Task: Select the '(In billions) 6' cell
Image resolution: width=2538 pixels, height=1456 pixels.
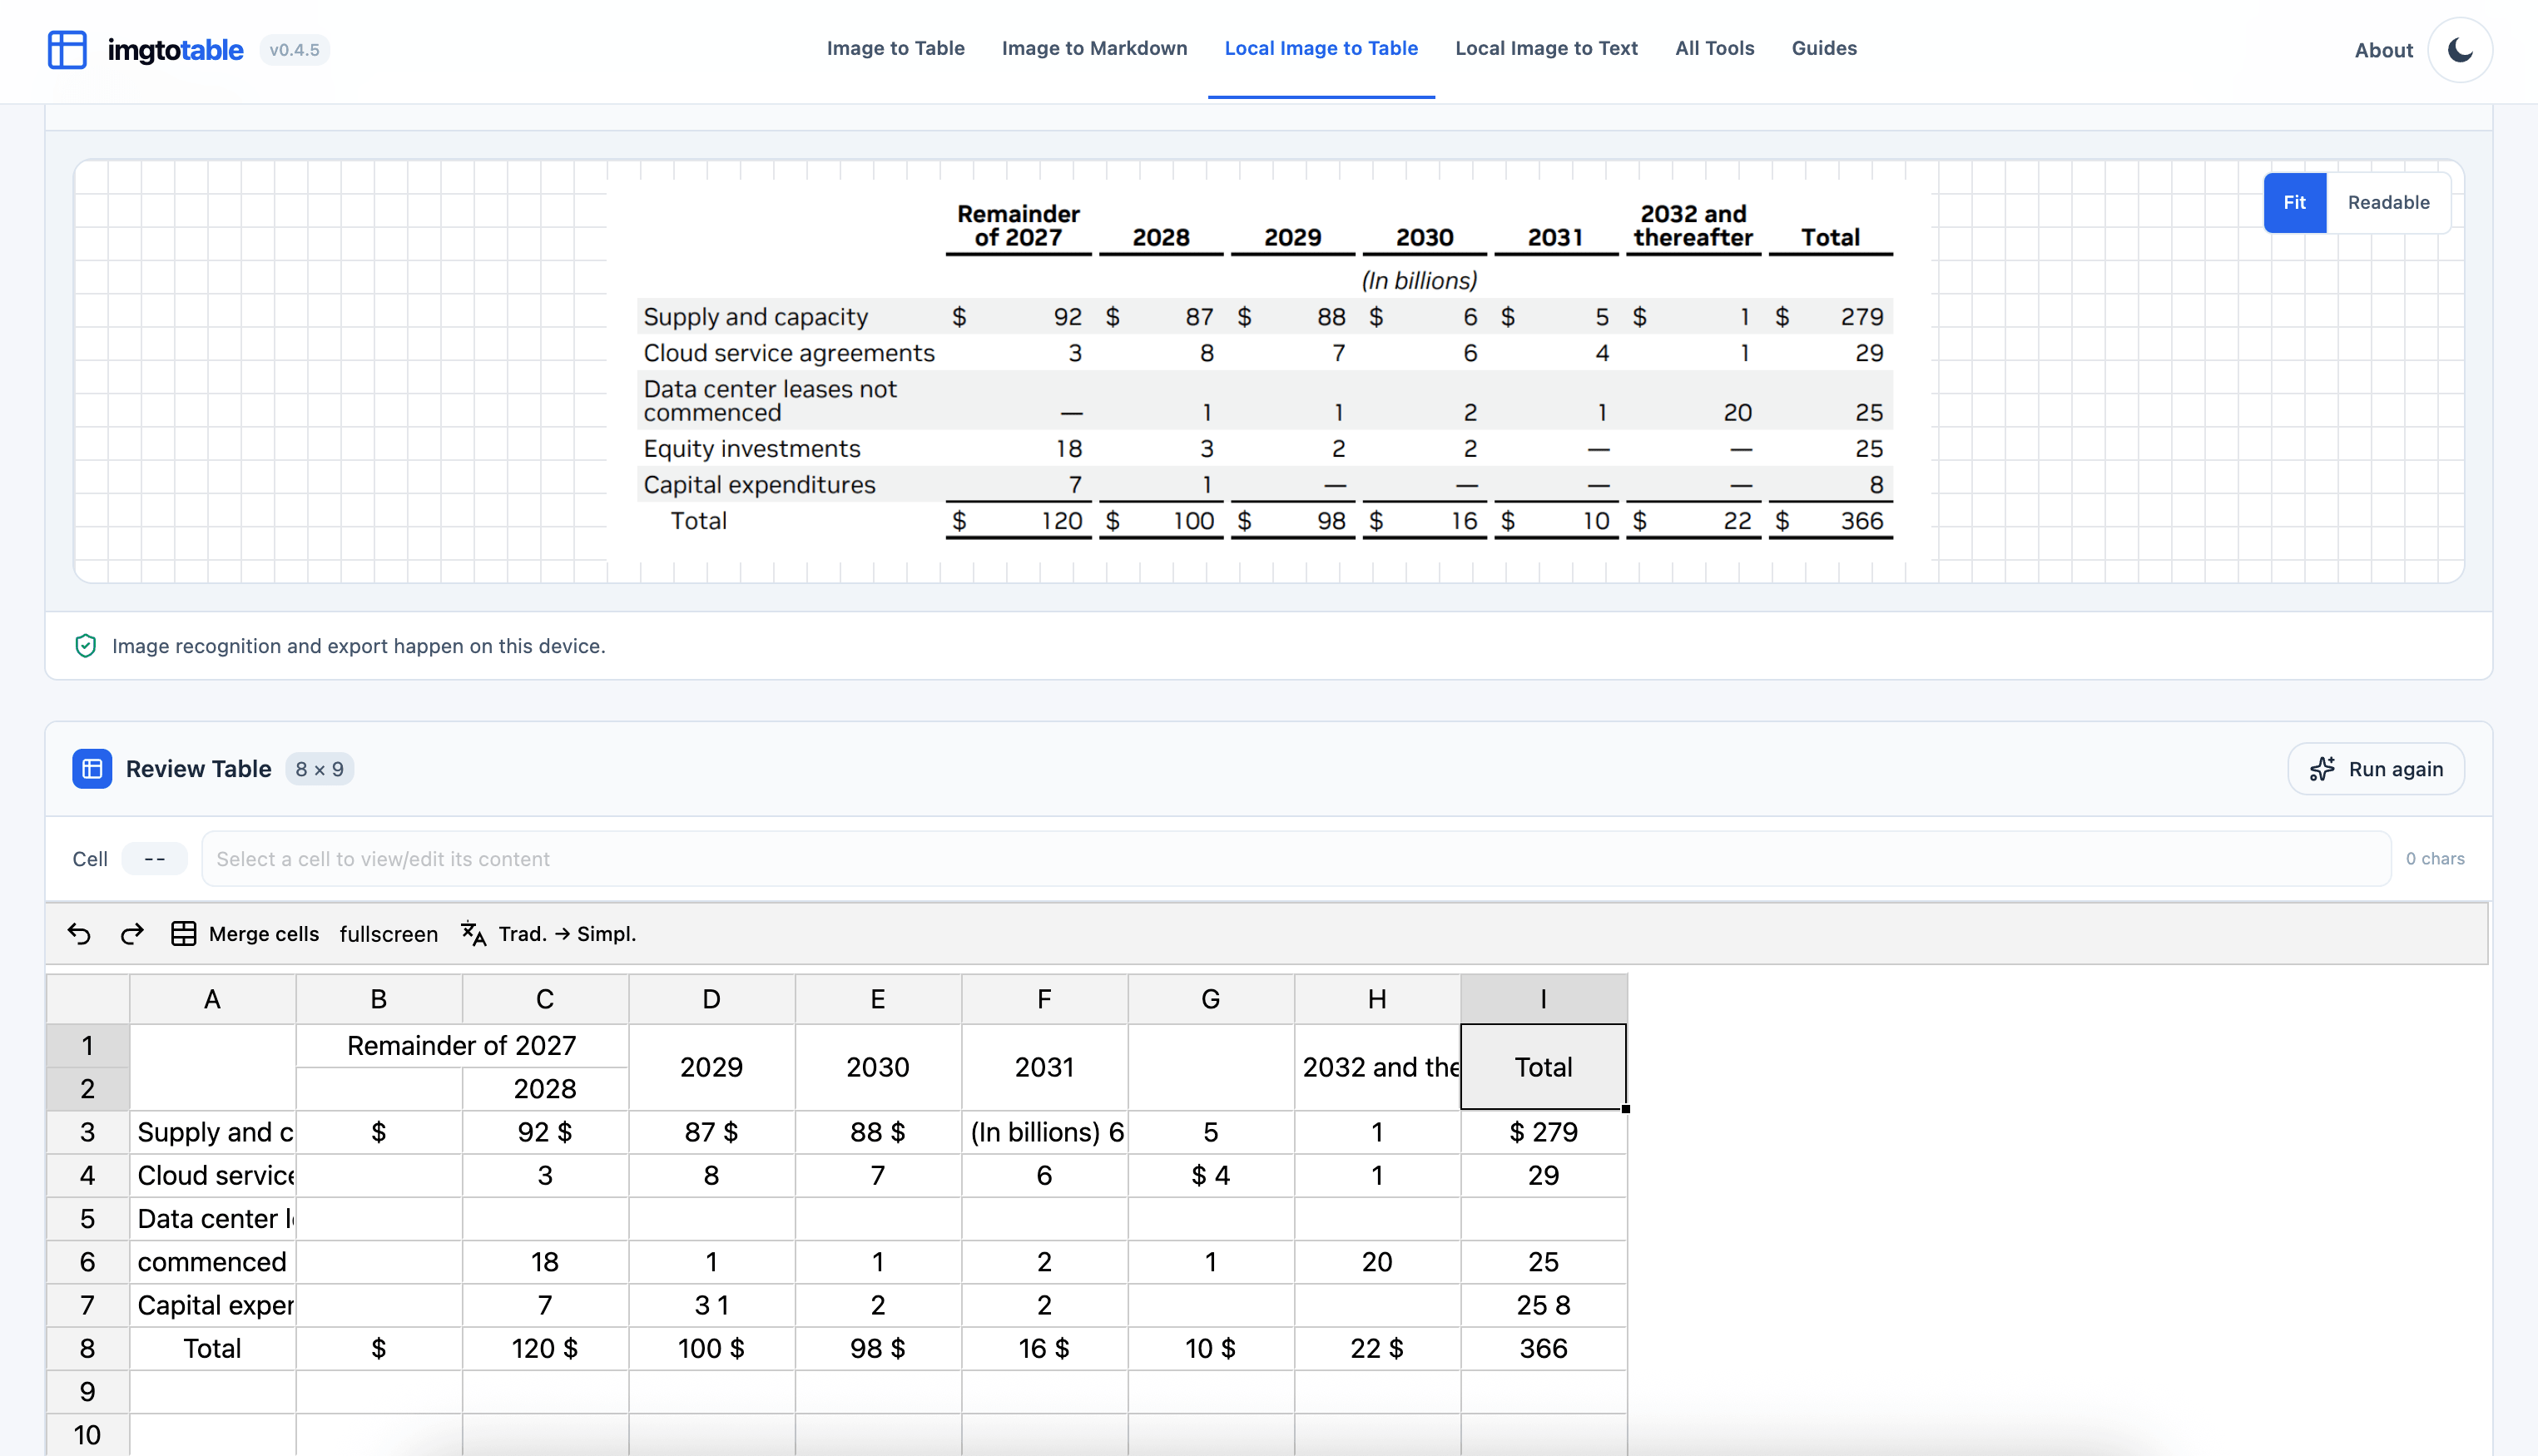Action: click(x=1044, y=1131)
